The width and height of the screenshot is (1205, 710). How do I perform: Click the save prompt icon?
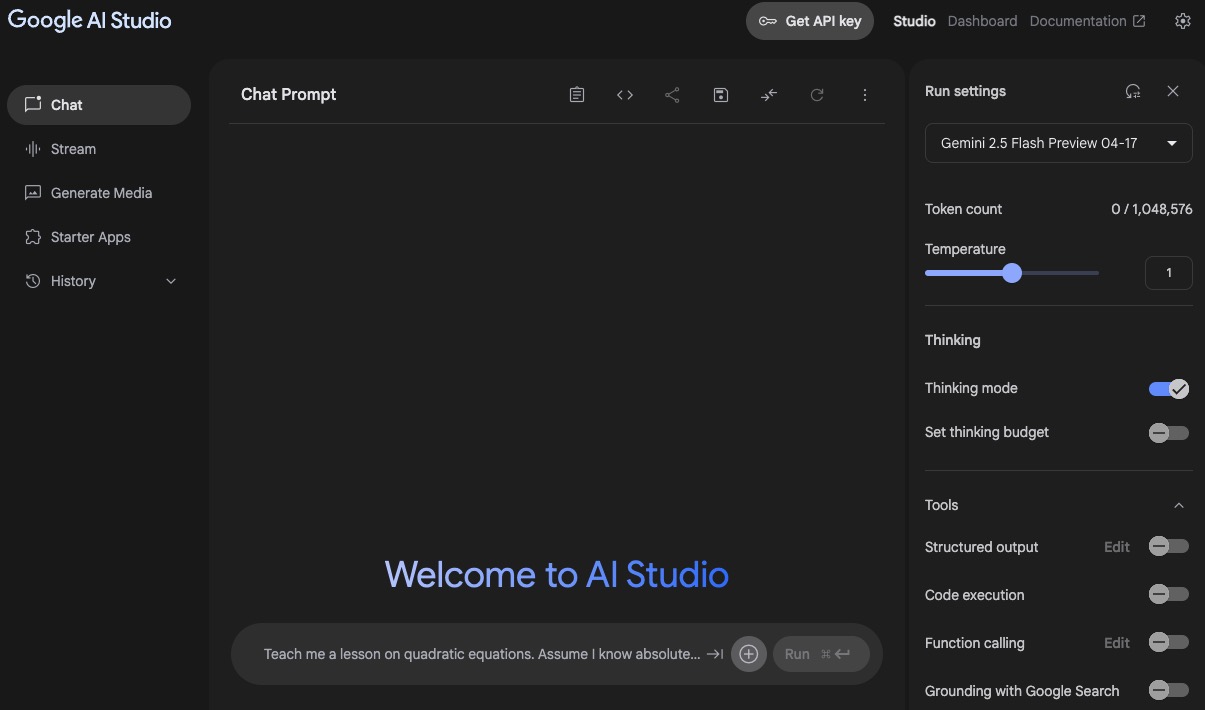click(720, 95)
